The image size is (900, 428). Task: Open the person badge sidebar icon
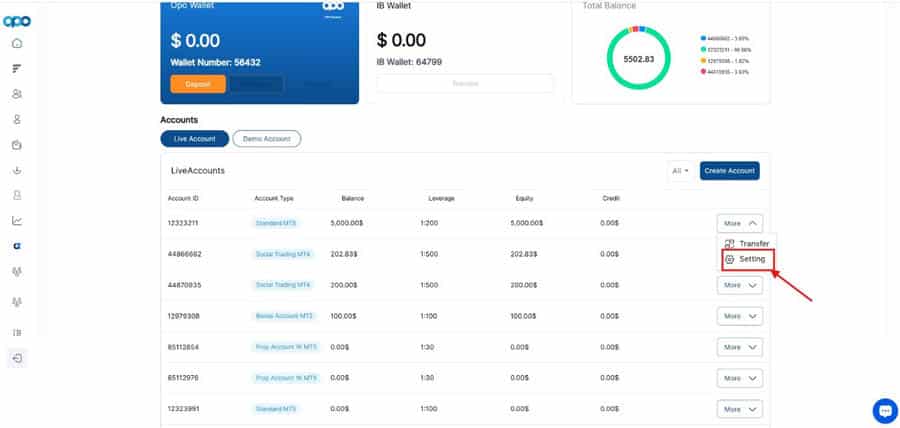[x=17, y=196]
